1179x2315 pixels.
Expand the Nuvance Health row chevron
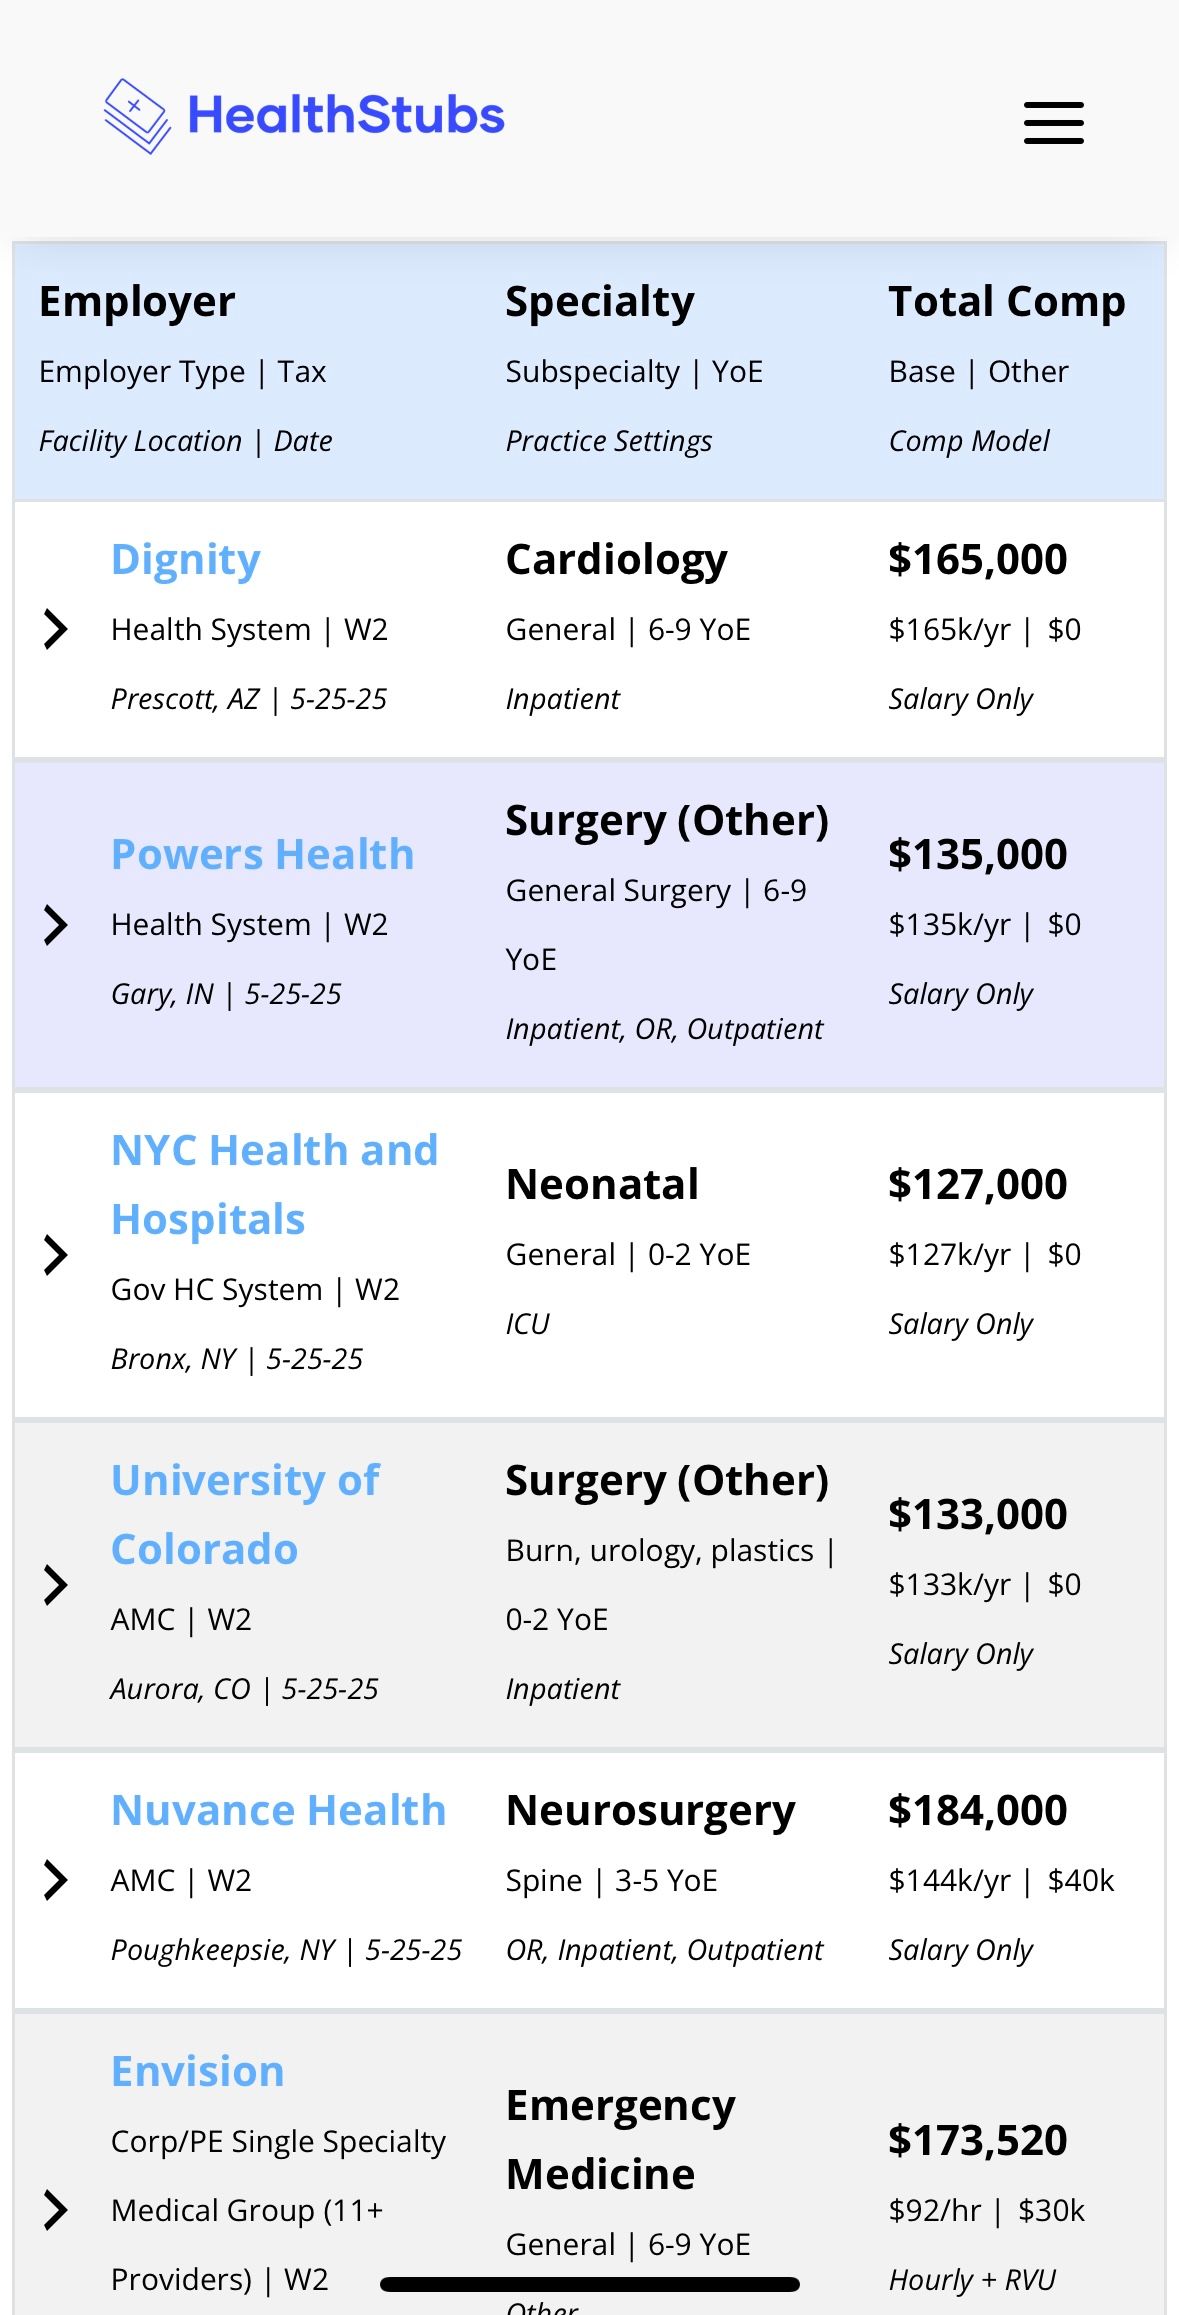56,1880
